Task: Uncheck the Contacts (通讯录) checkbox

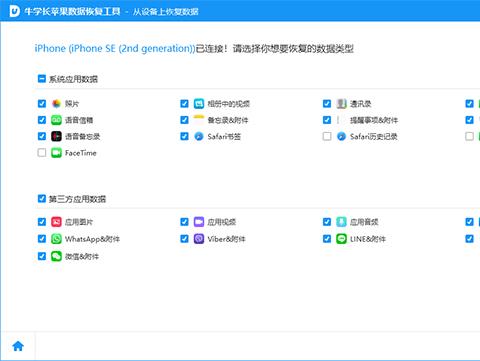Action: (327, 104)
